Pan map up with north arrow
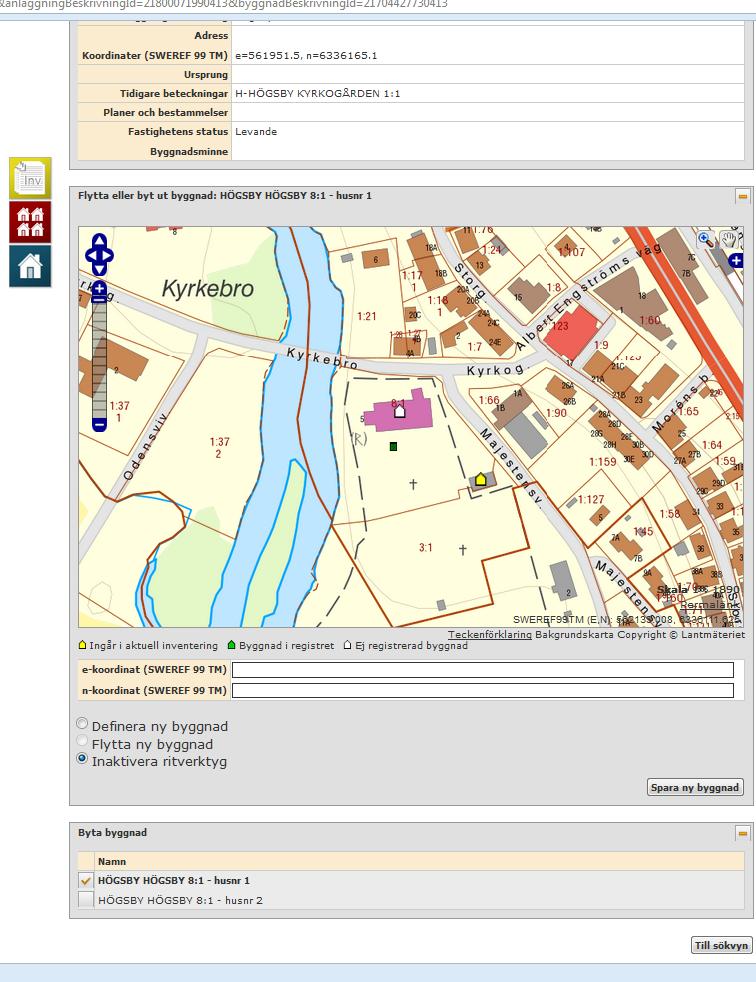 click(x=99, y=240)
